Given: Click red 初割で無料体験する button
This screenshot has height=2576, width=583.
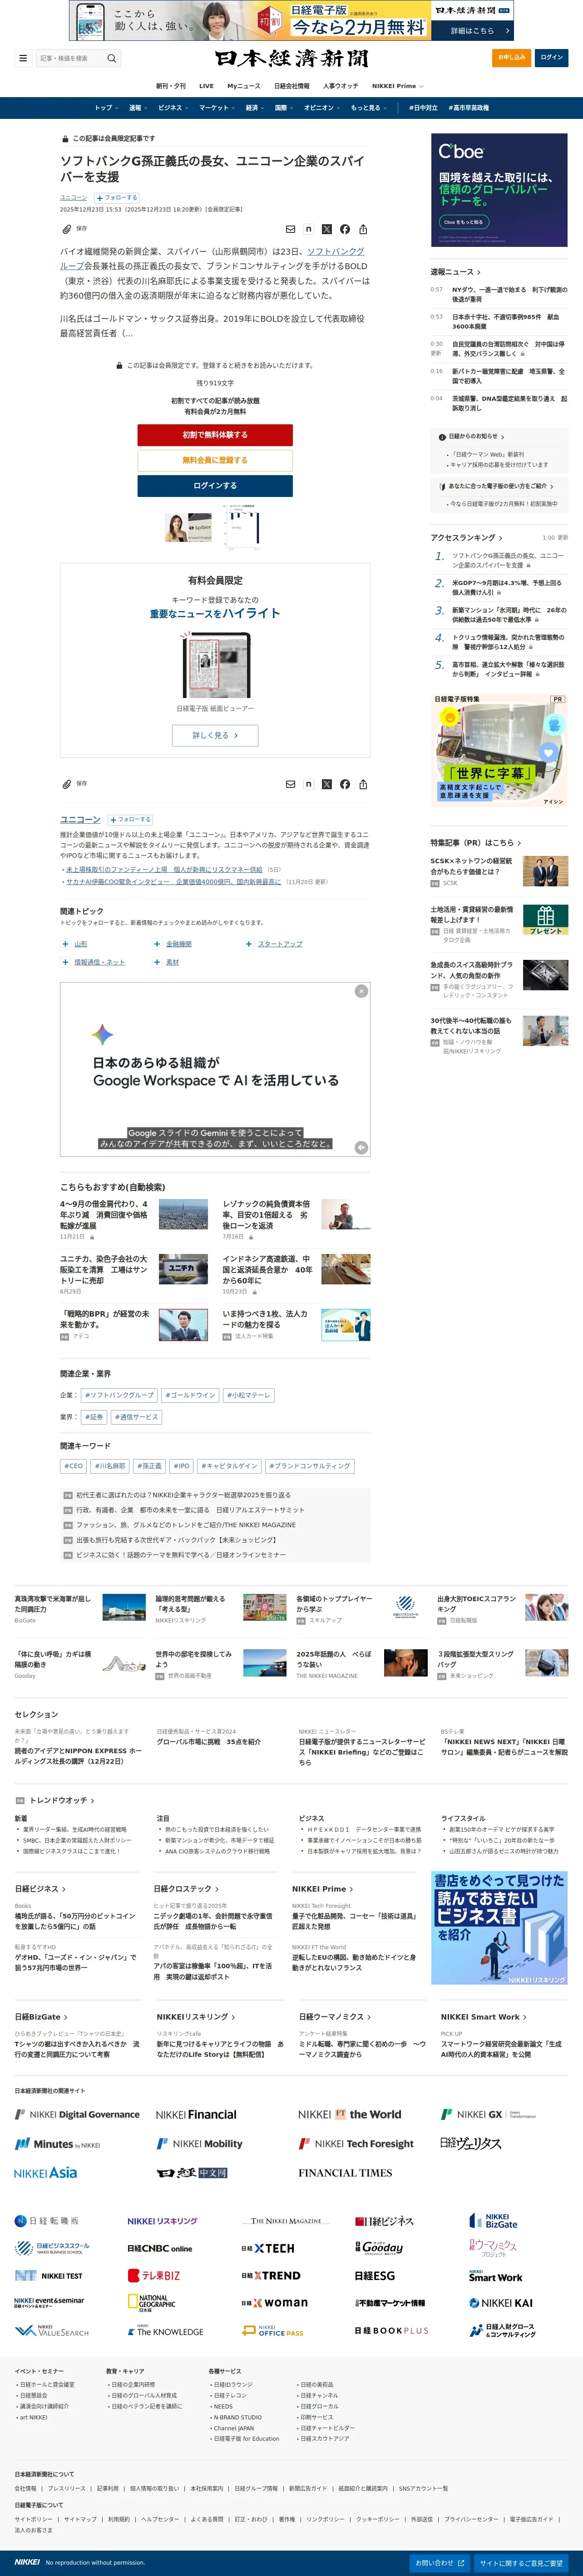Looking at the screenshot, I should 215,435.
